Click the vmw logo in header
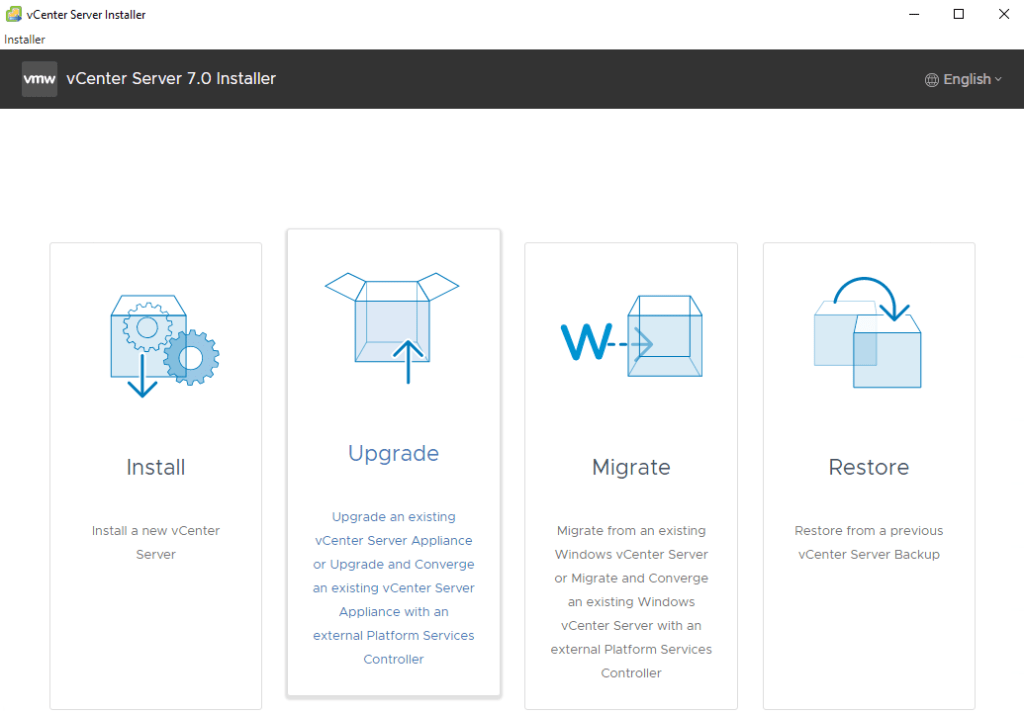Screen dimensions: 1024x715 point(40,79)
